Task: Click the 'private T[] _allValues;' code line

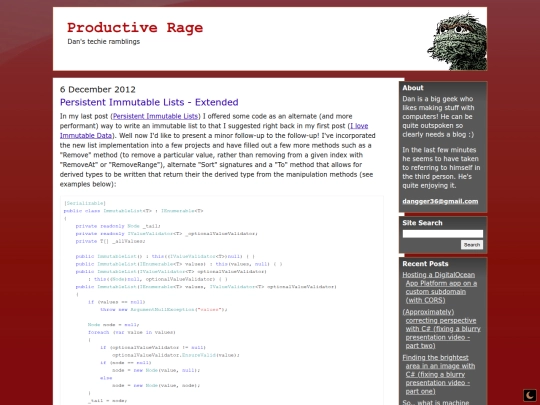Action: (111, 241)
